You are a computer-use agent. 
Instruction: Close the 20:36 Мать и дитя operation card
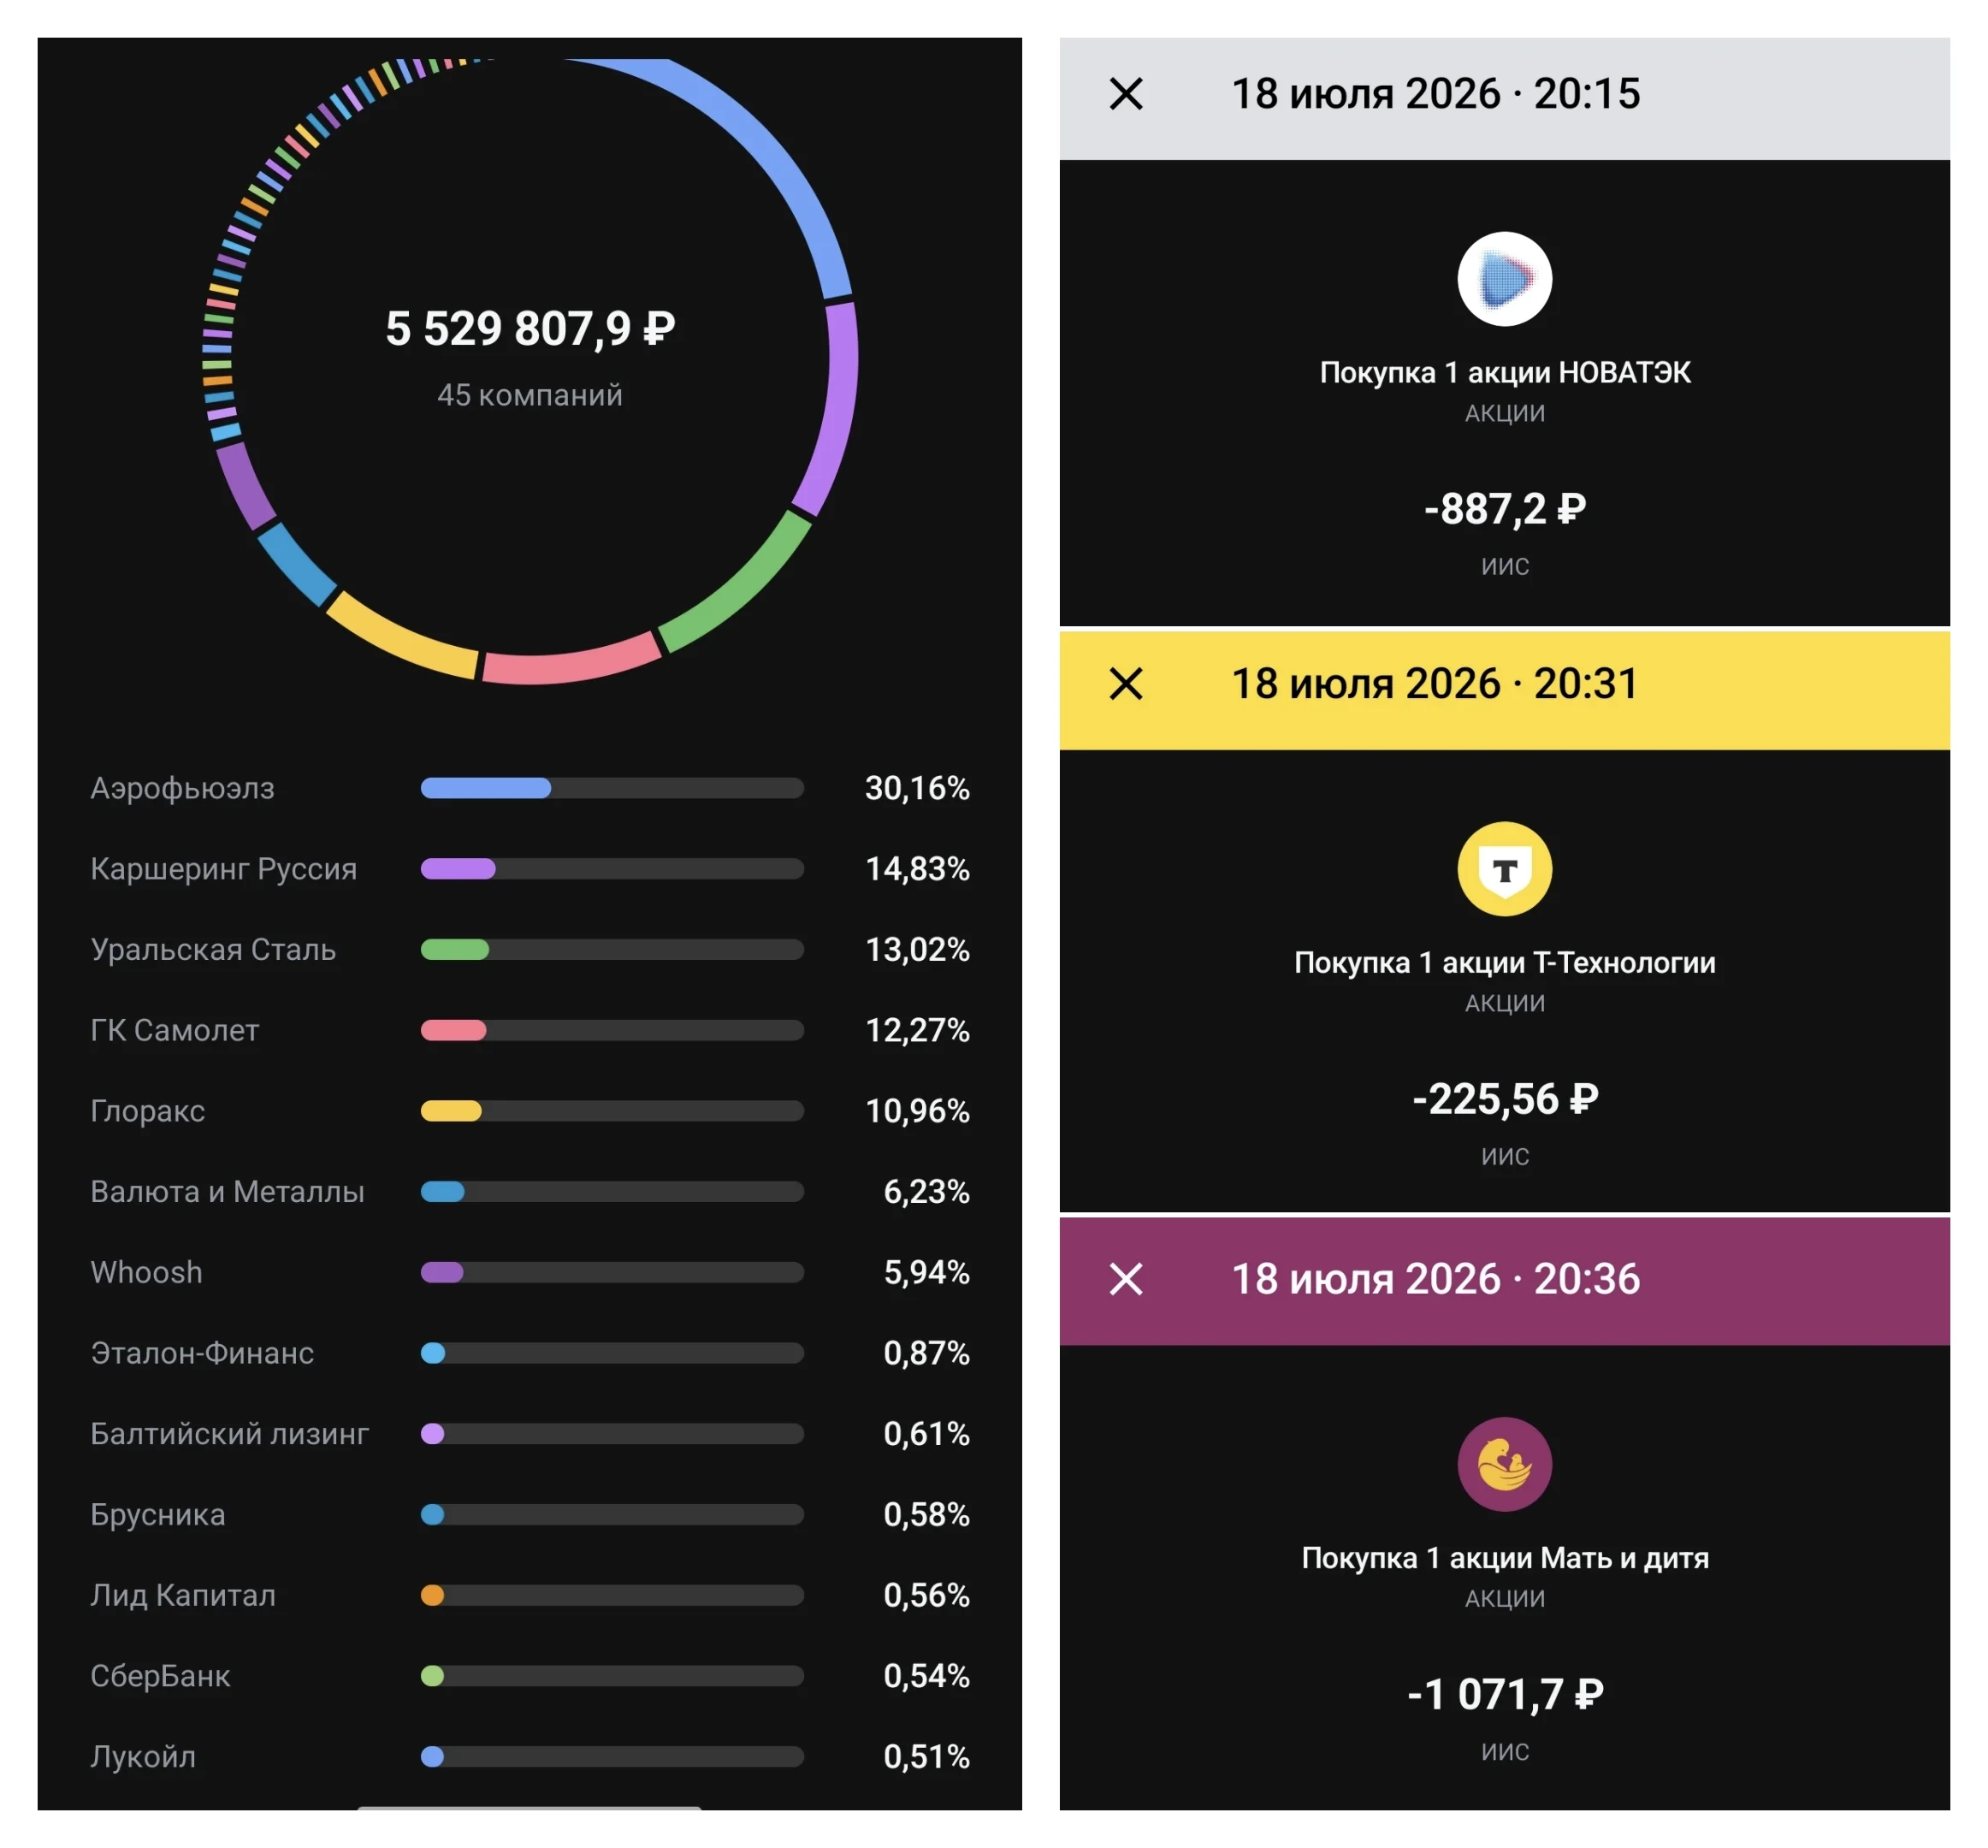pyautogui.click(x=1126, y=1279)
